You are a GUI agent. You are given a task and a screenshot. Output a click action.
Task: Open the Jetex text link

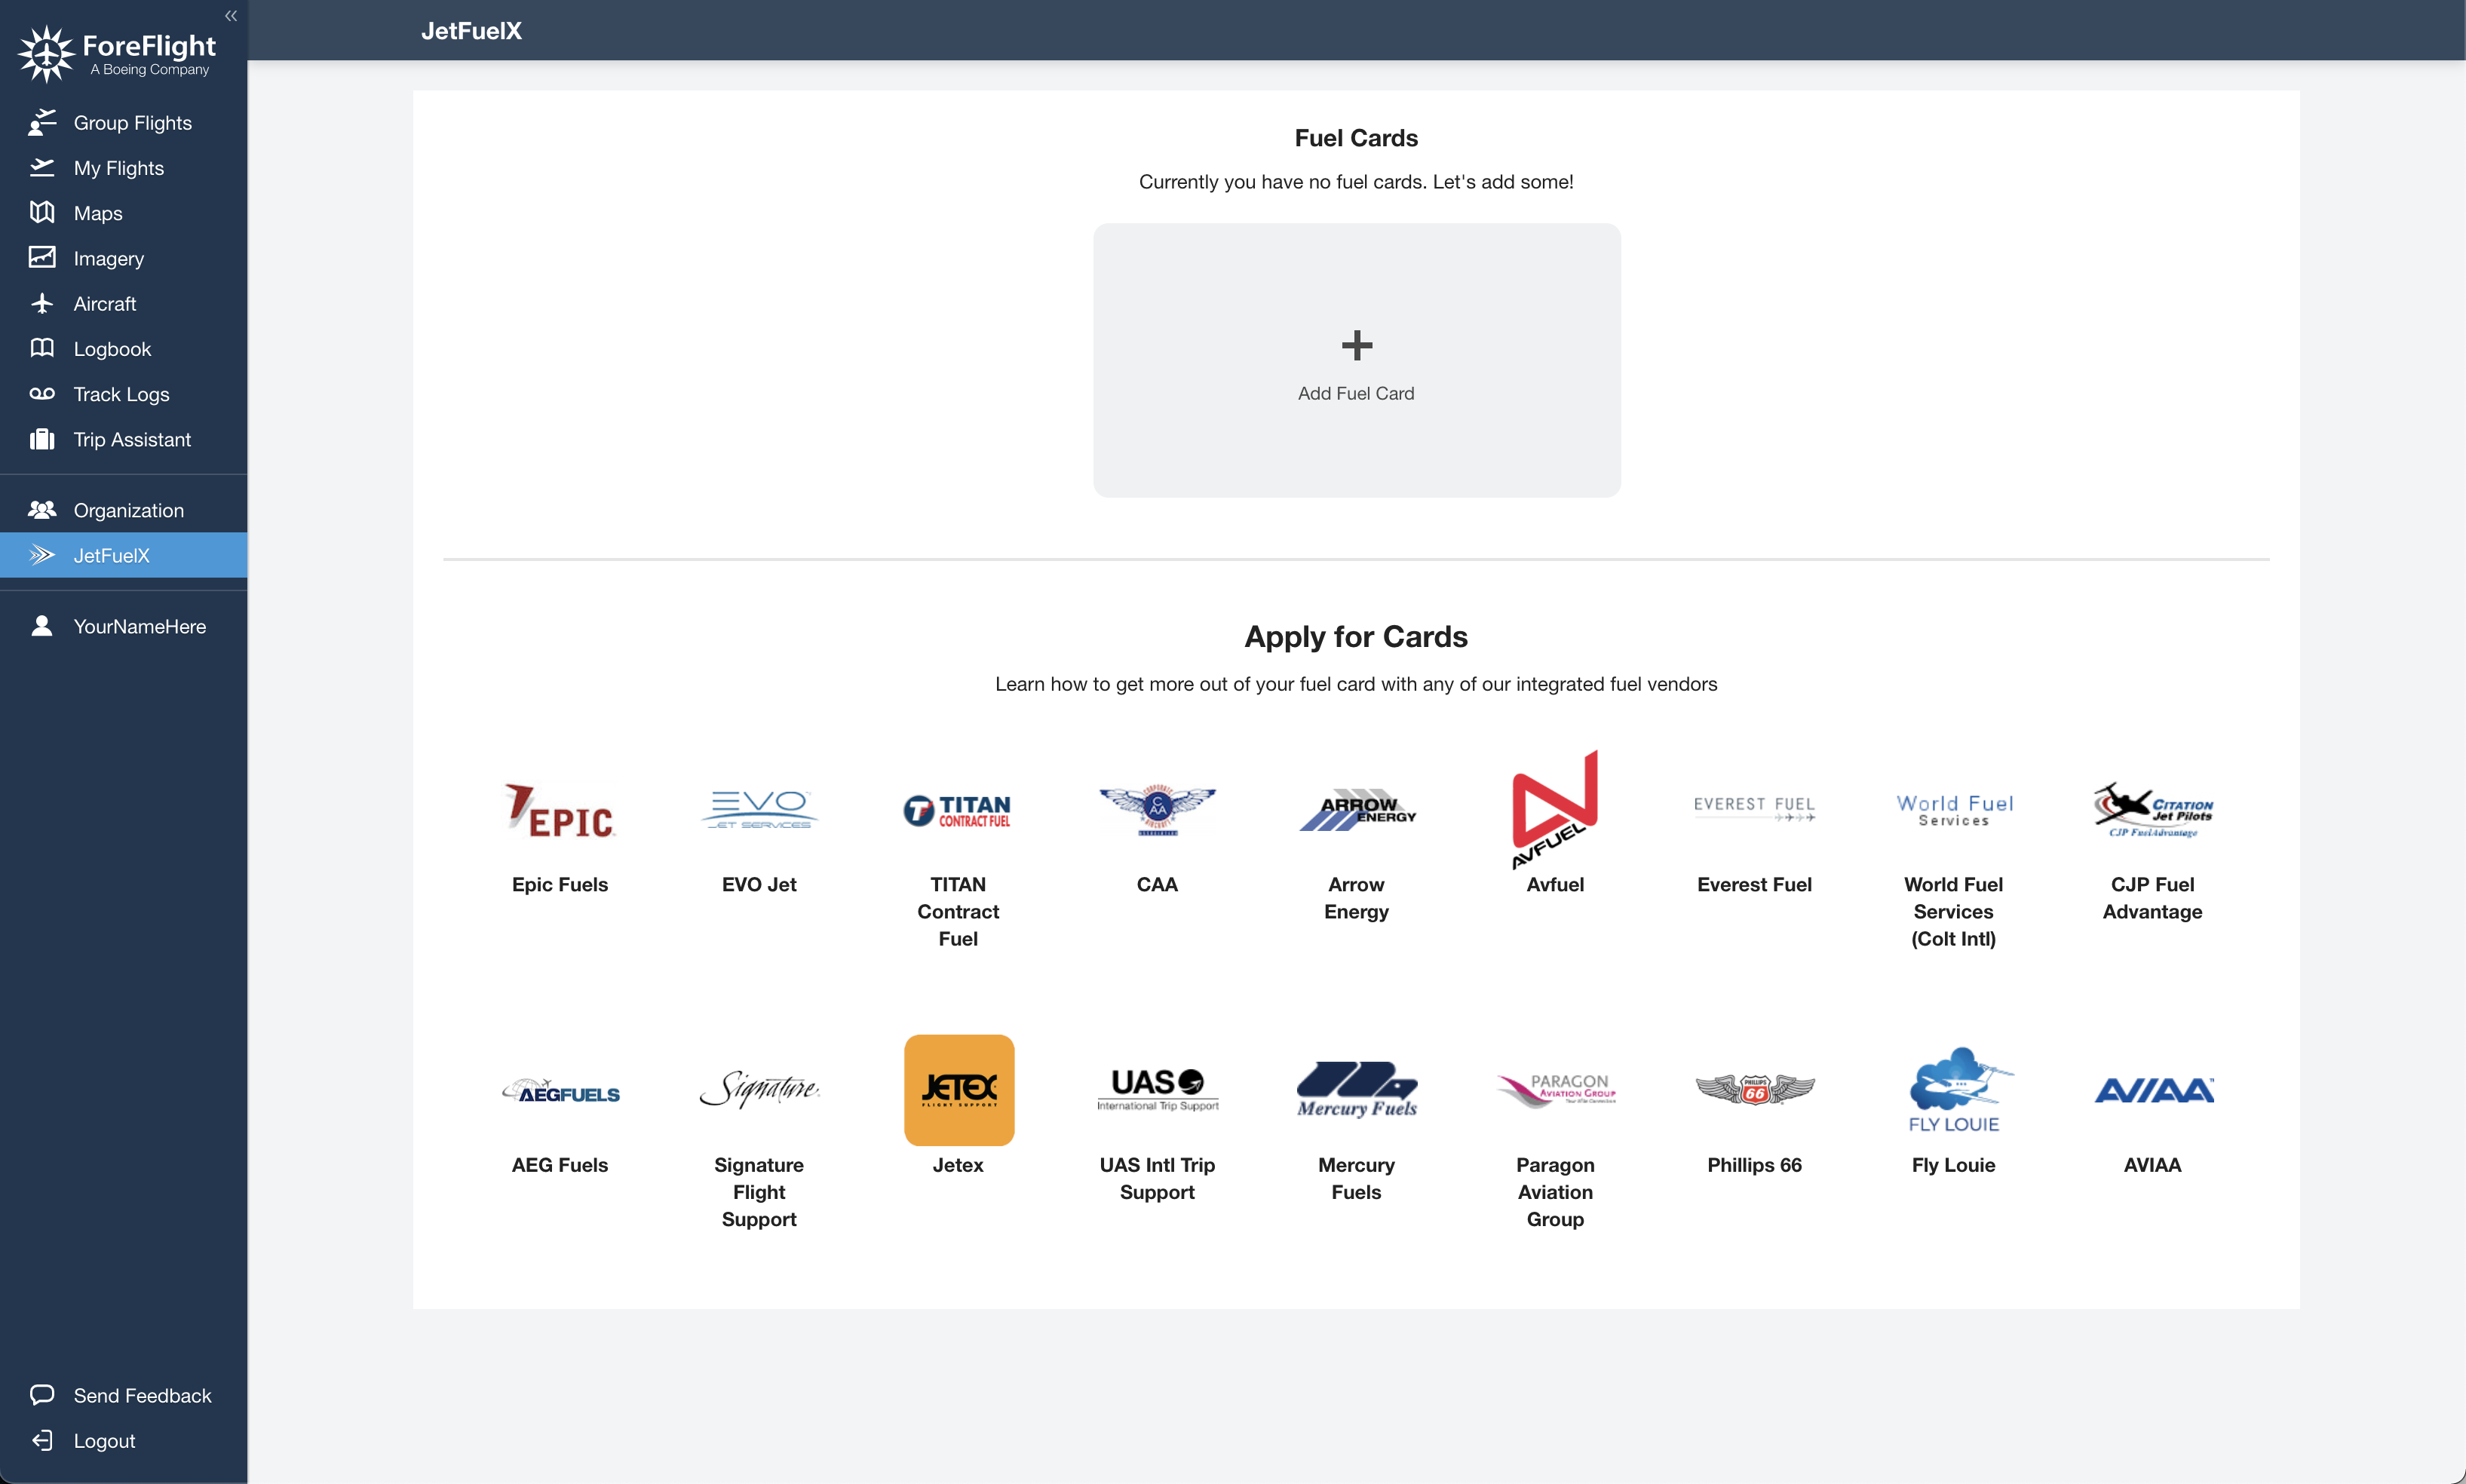(x=958, y=1165)
